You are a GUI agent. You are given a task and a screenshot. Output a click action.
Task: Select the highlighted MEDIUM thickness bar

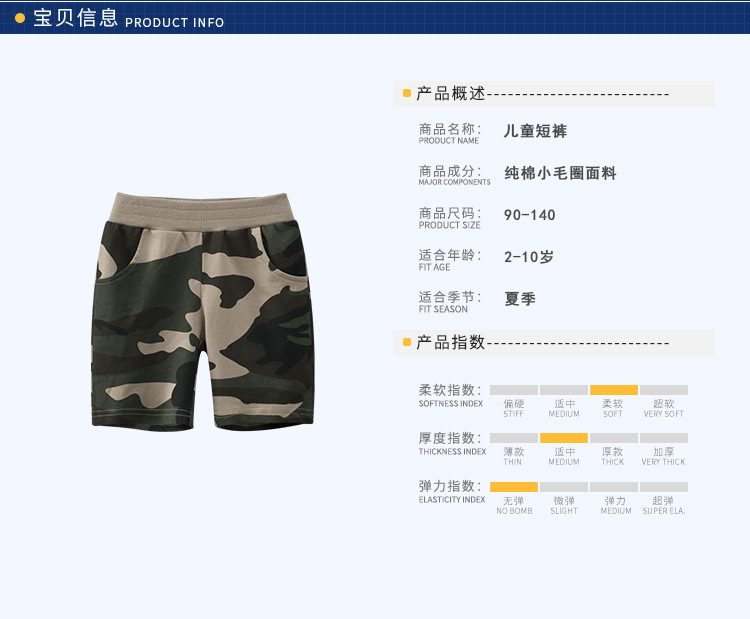click(x=564, y=438)
